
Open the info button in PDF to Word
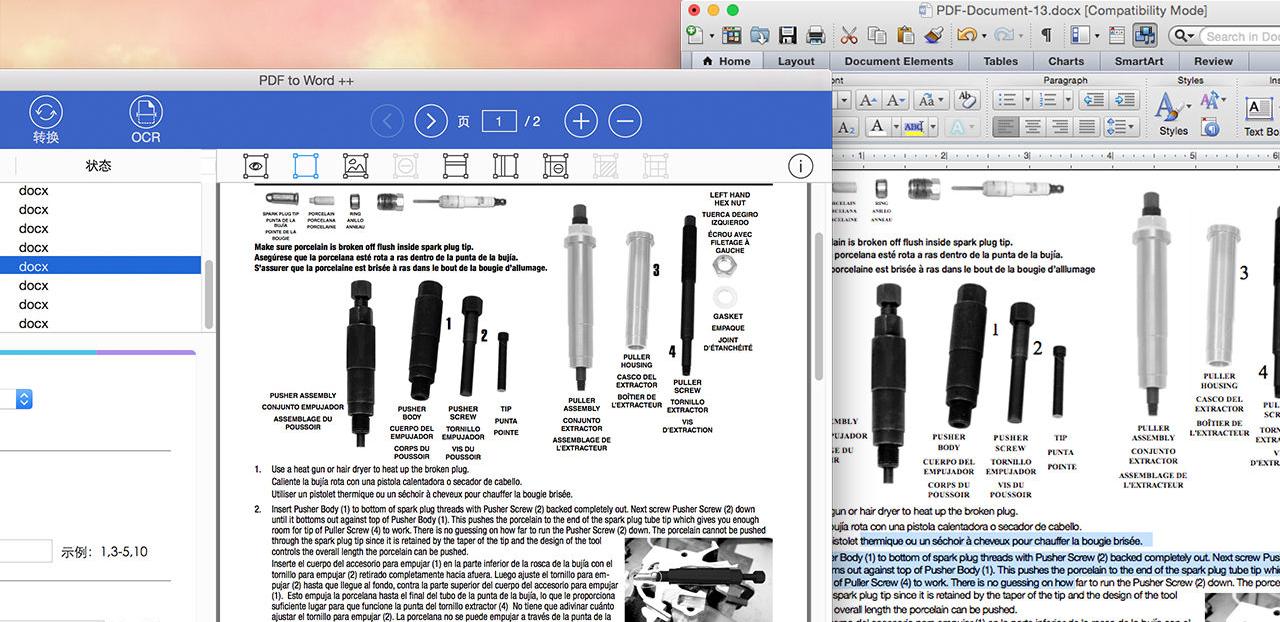[x=800, y=166]
